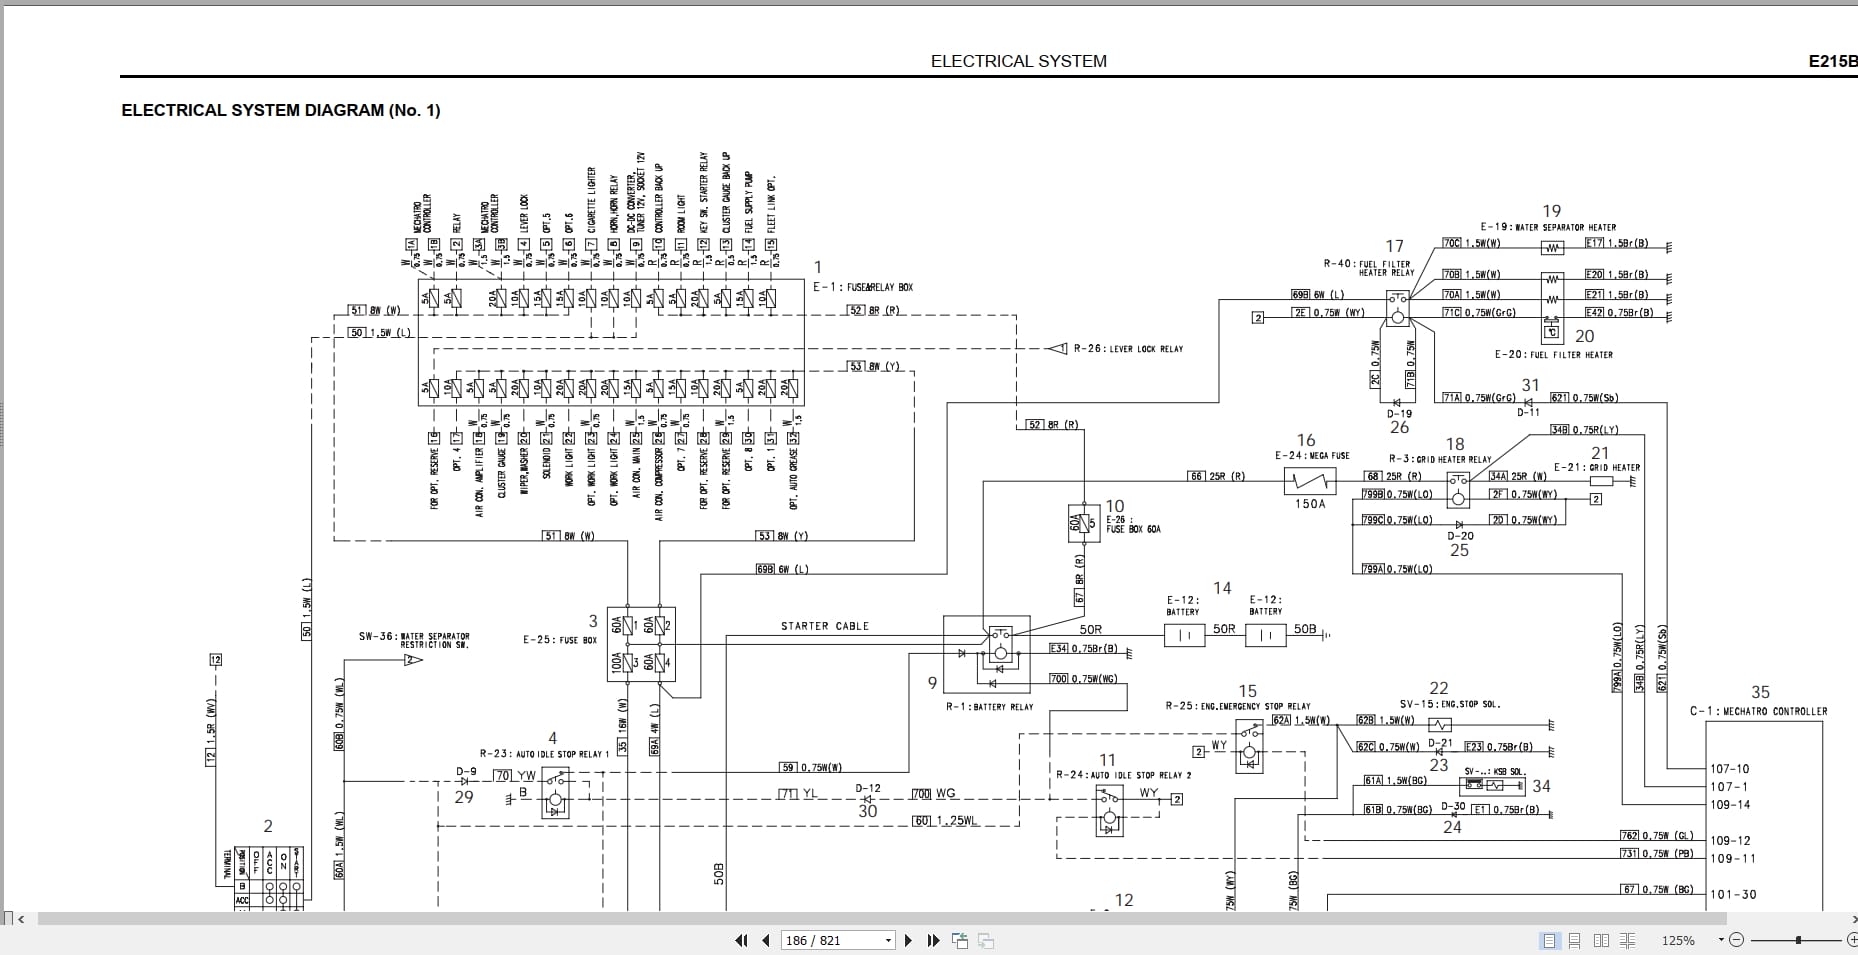Click 'E-26: FUSE BOX 60A' label
Image resolution: width=1858 pixels, height=955 pixels.
coord(1133,524)
